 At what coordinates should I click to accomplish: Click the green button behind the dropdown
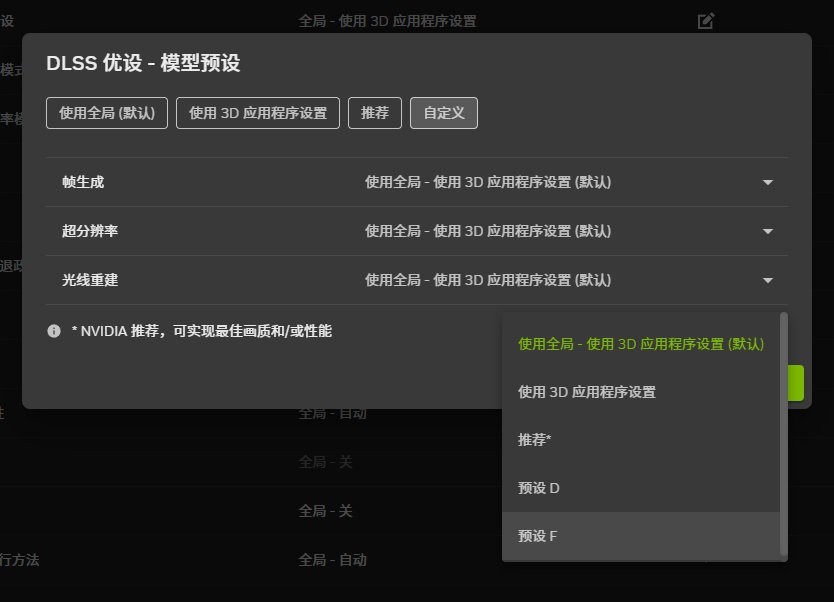(796, 383)
